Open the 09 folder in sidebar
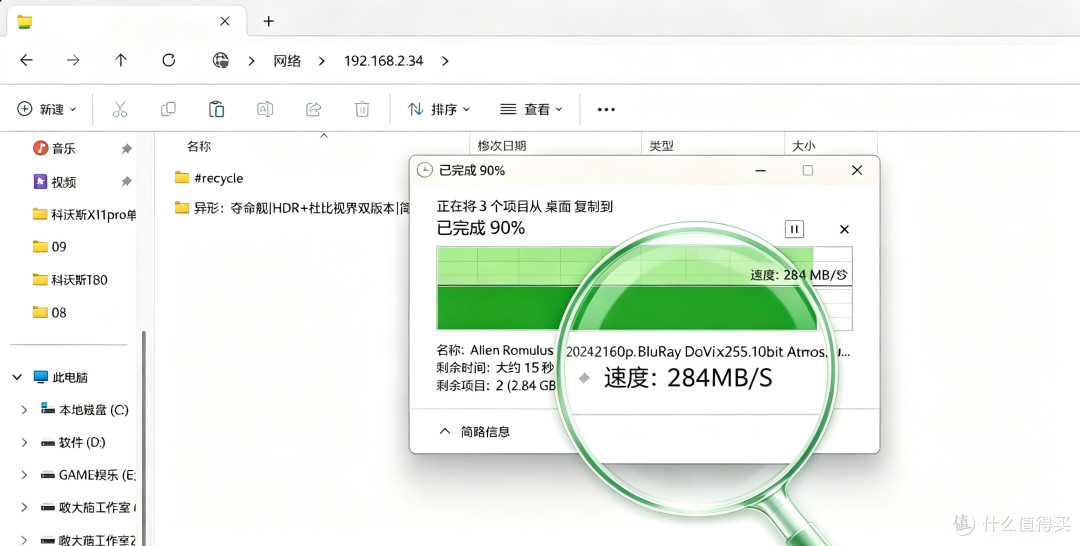 [50, 246]
